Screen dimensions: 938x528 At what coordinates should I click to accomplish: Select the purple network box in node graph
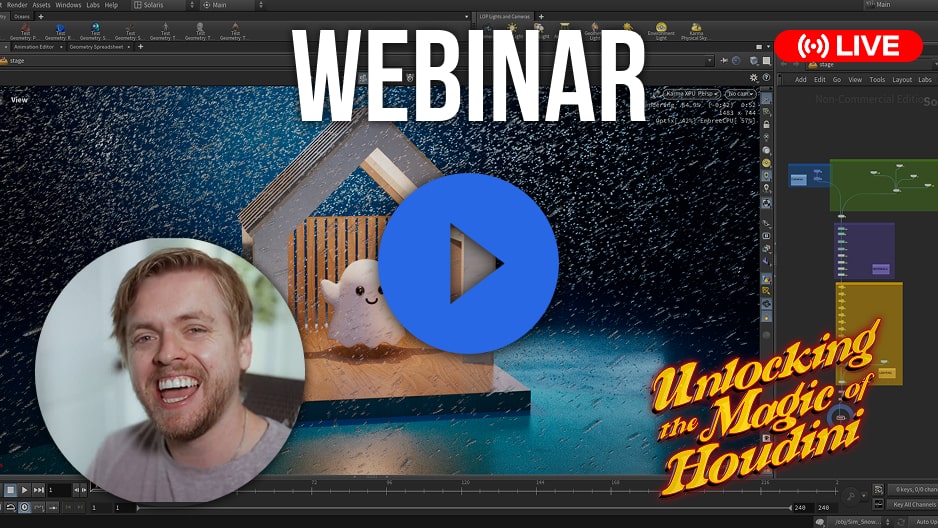[864, 251]
